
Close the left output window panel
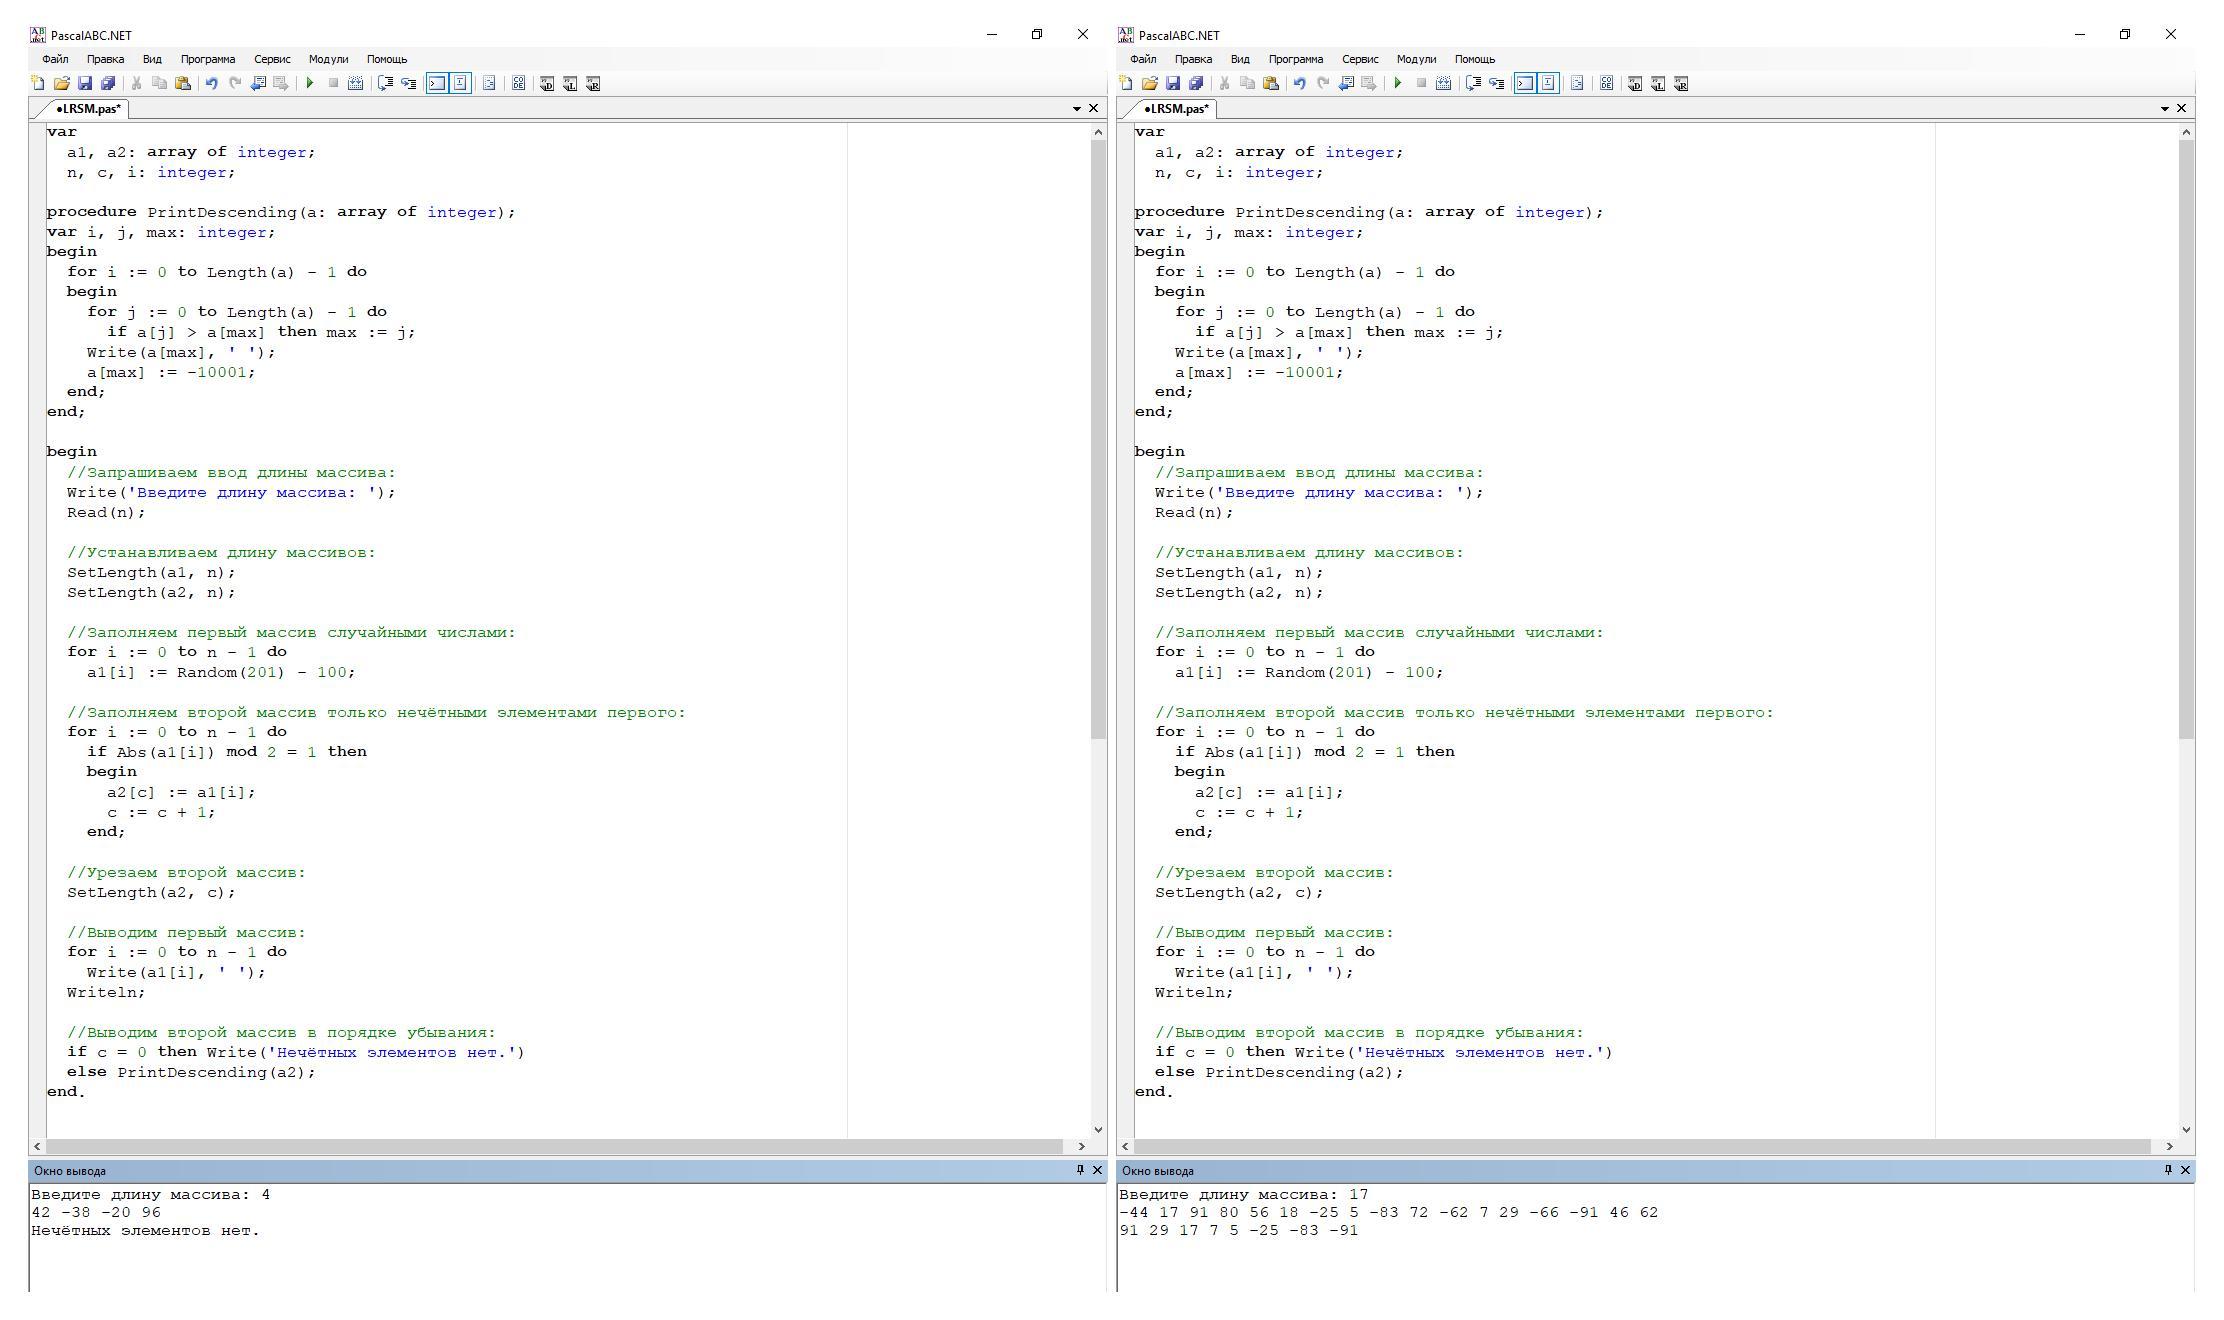pyautogui.click(x=1097, y=1170)
